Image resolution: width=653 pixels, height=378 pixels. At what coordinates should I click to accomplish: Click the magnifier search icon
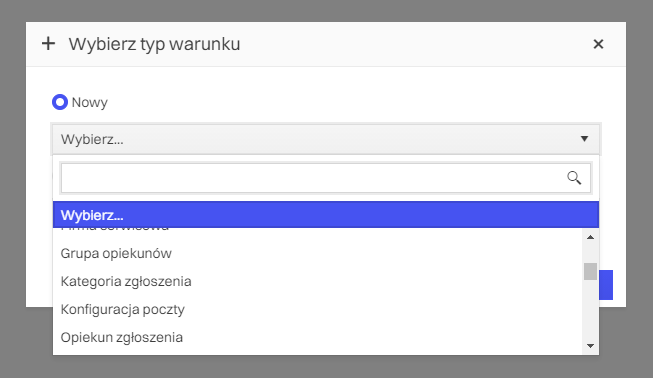coord(574,178)
